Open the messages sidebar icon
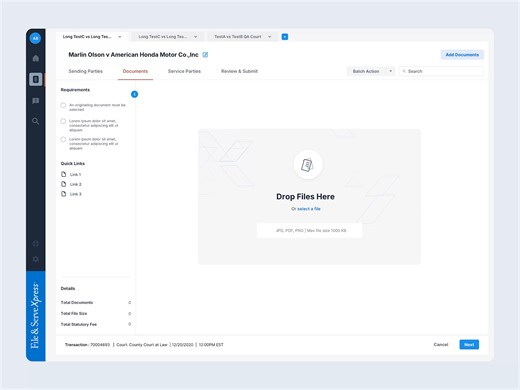The image size is (520, 390). (x=36, y=101)
